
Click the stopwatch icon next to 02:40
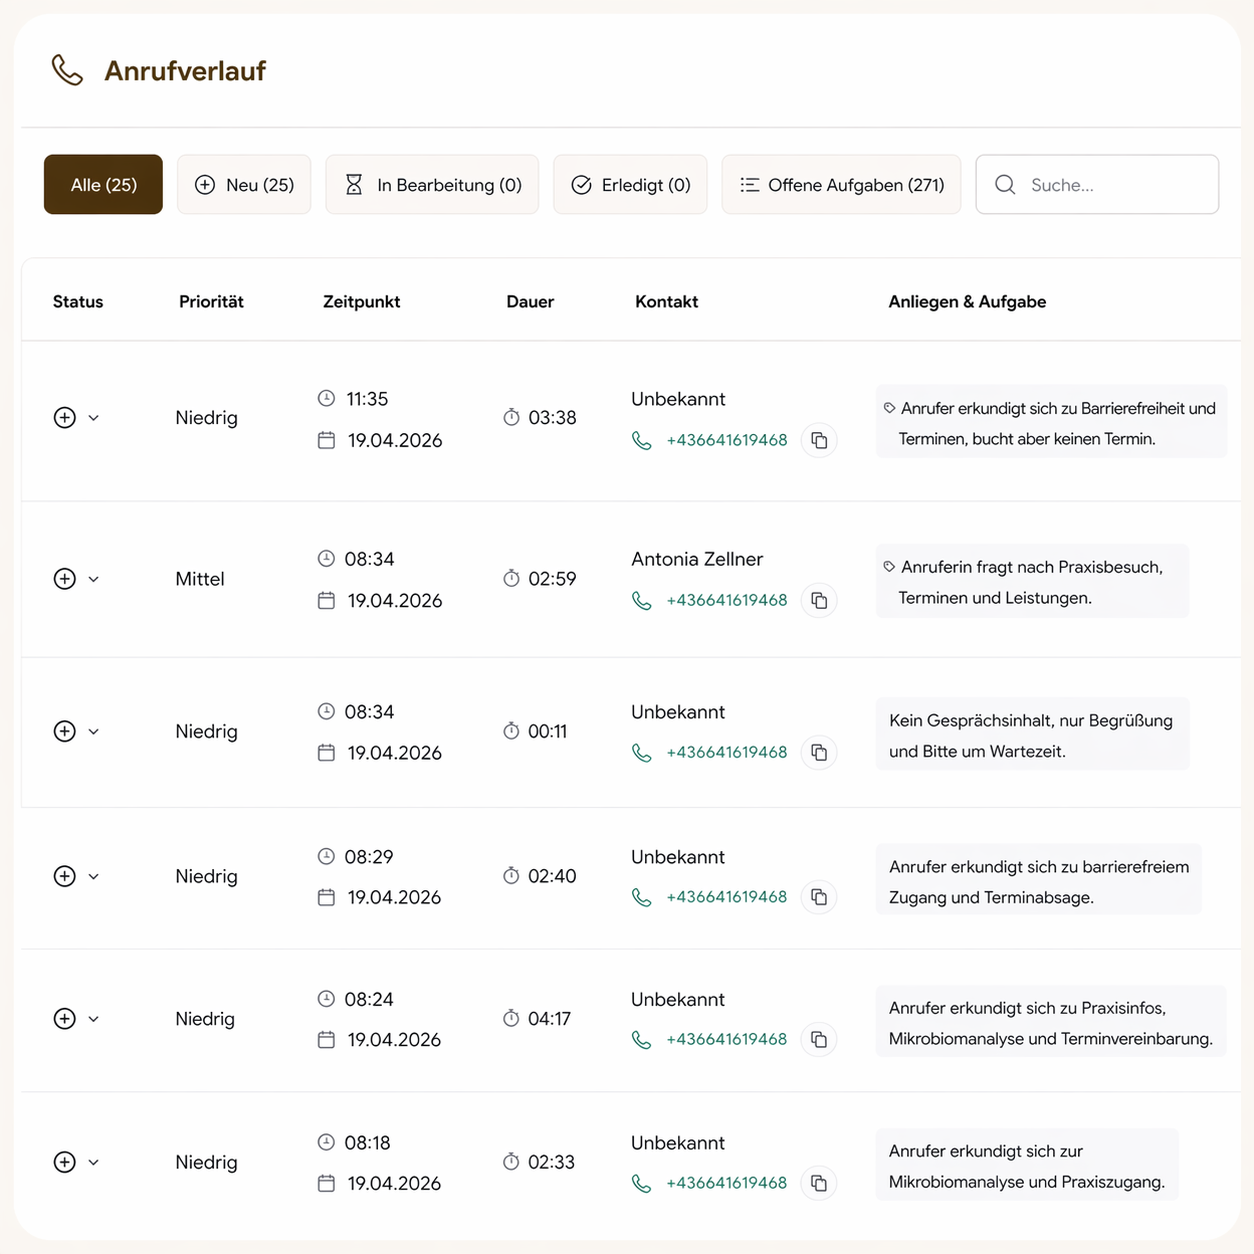[511, 875]
